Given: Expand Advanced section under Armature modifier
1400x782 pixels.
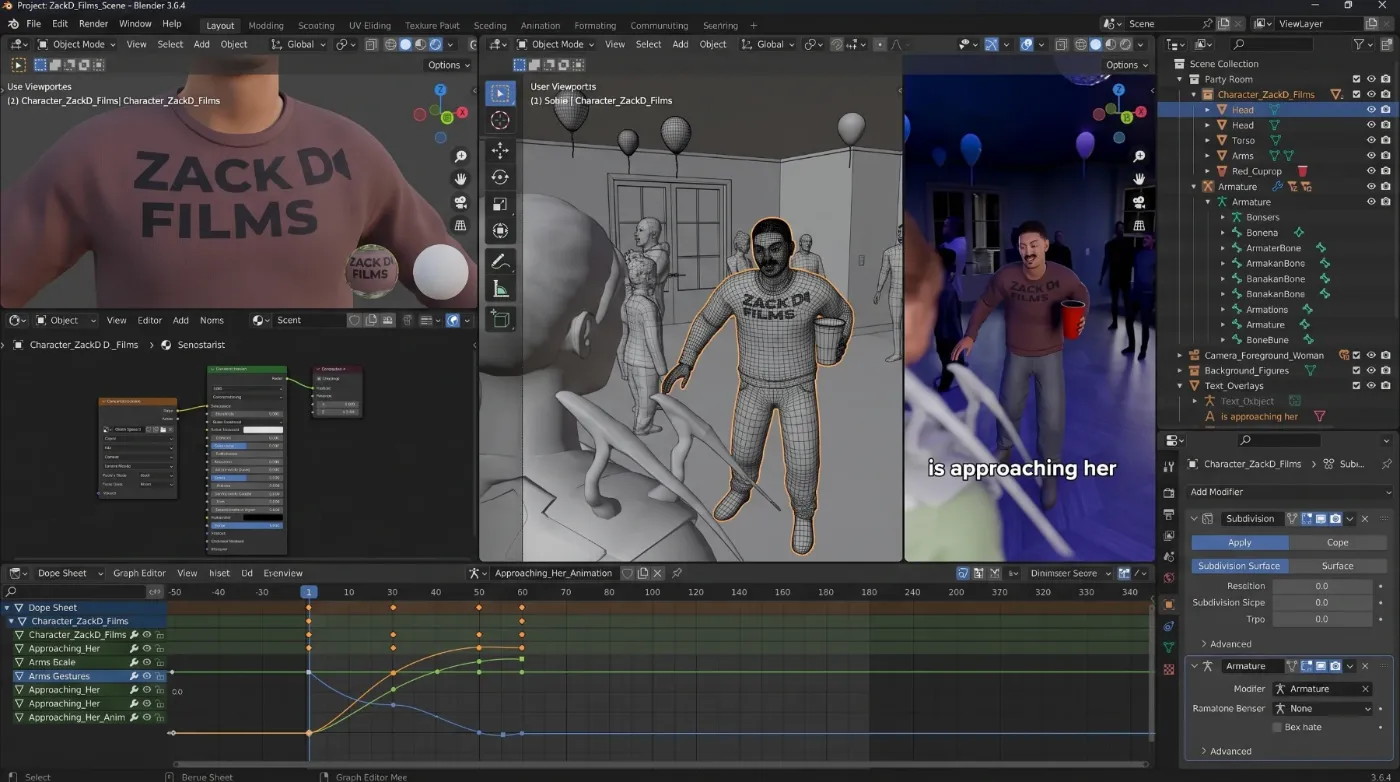Looking at the screenshot, I should [1225, 751].
